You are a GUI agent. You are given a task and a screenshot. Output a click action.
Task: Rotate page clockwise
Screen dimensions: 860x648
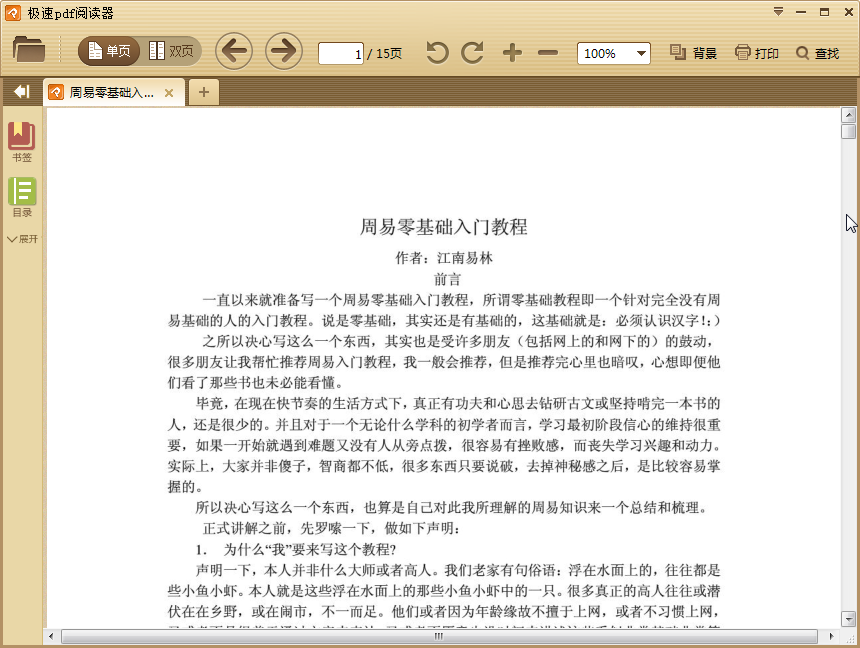tap(472, 53)
